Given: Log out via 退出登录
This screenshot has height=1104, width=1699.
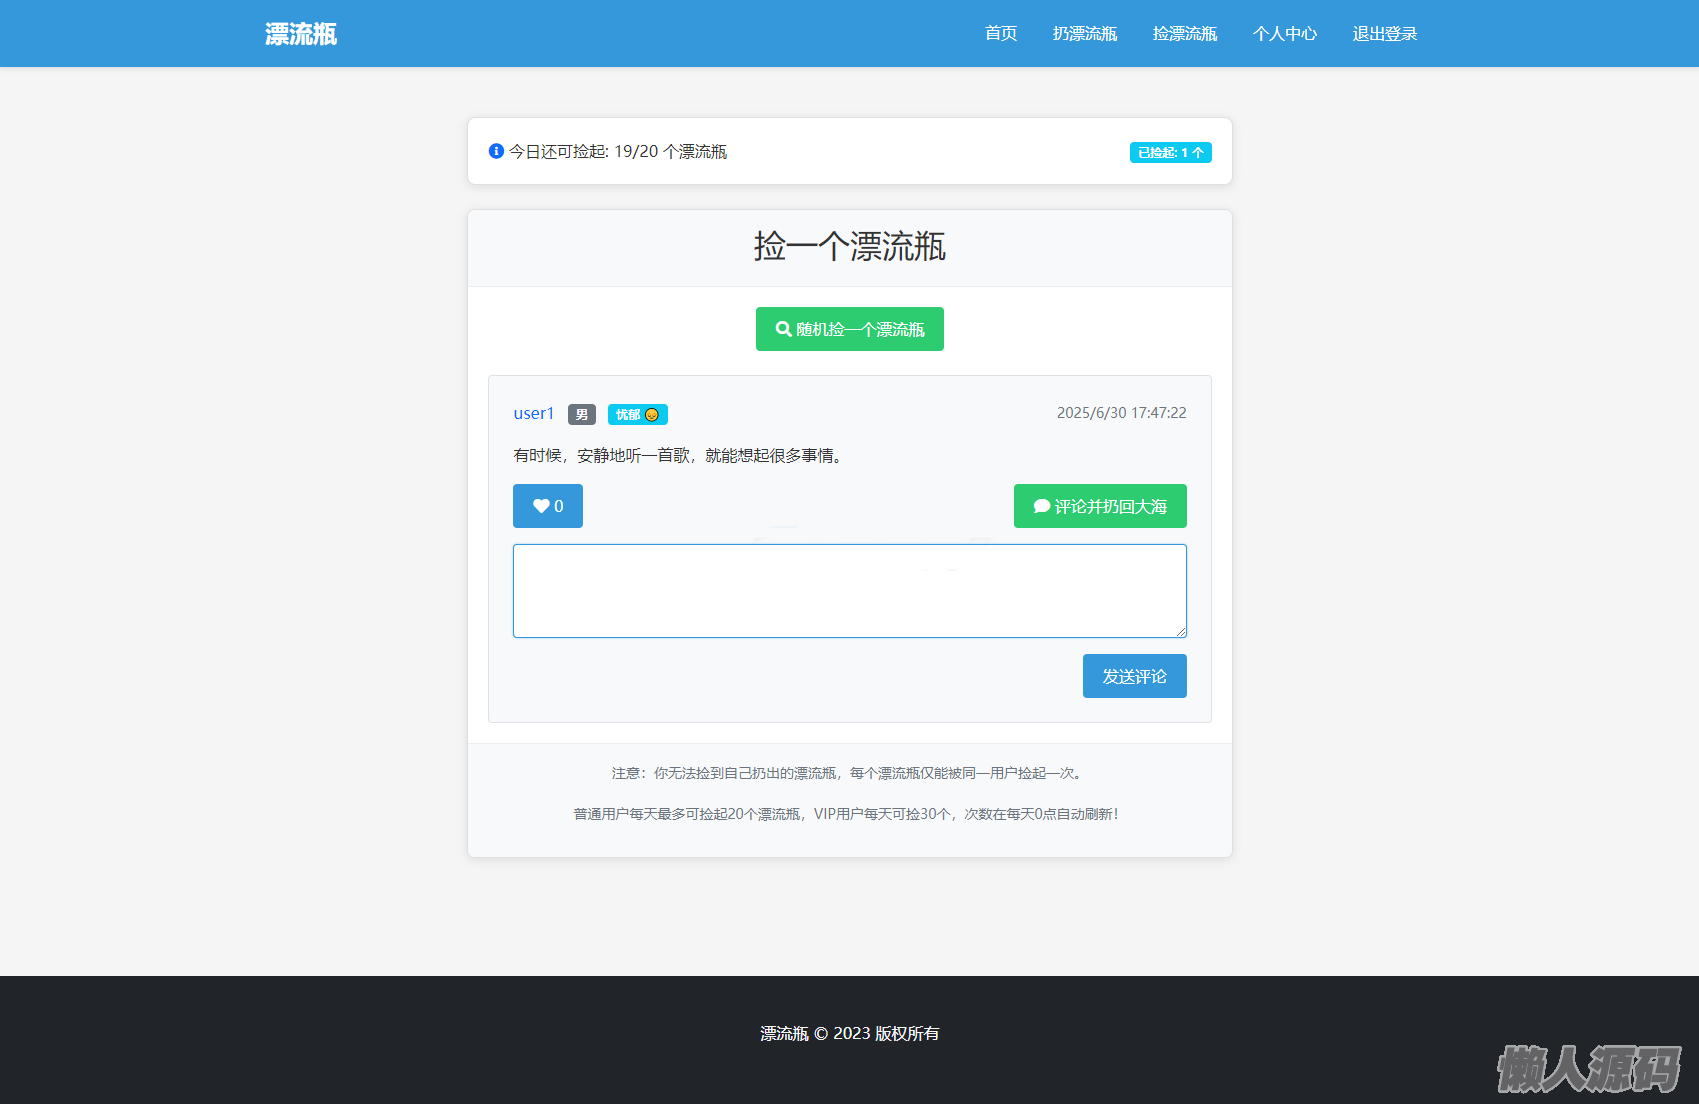Looking at the screenshot, I should [x=1384, y=34].
